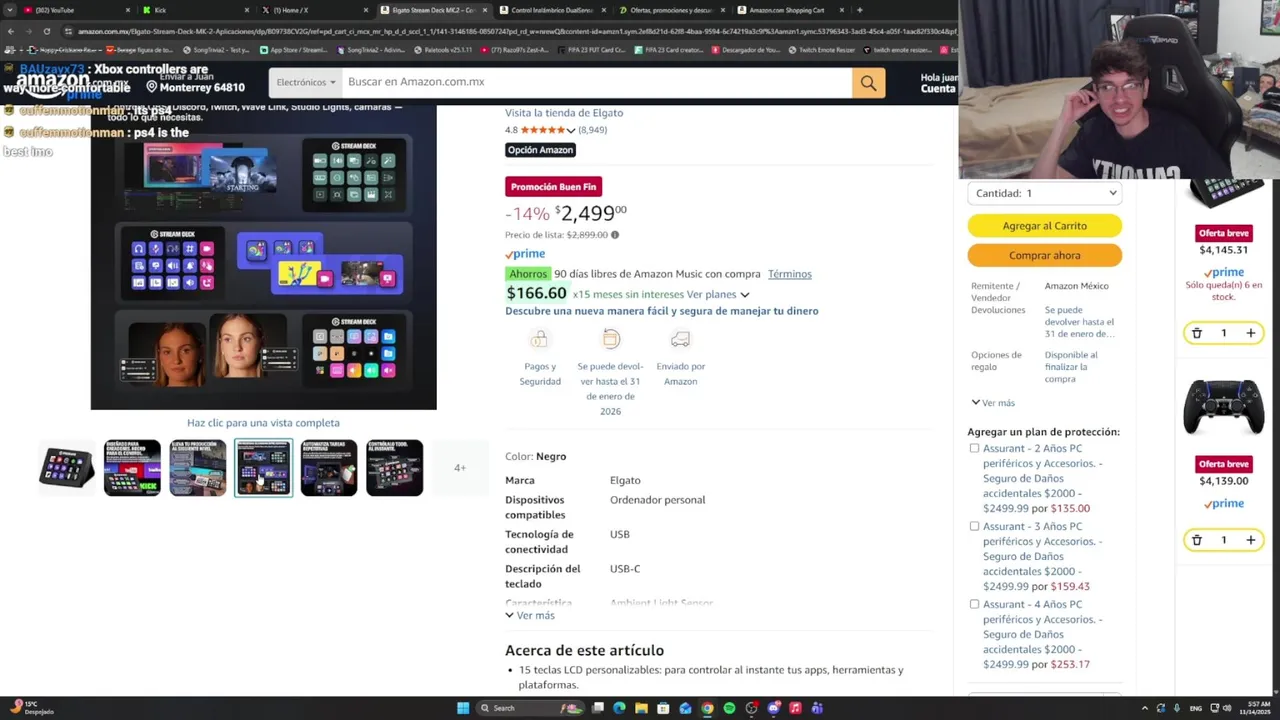Open Google Chrome from the taskbar

point(707,708)
